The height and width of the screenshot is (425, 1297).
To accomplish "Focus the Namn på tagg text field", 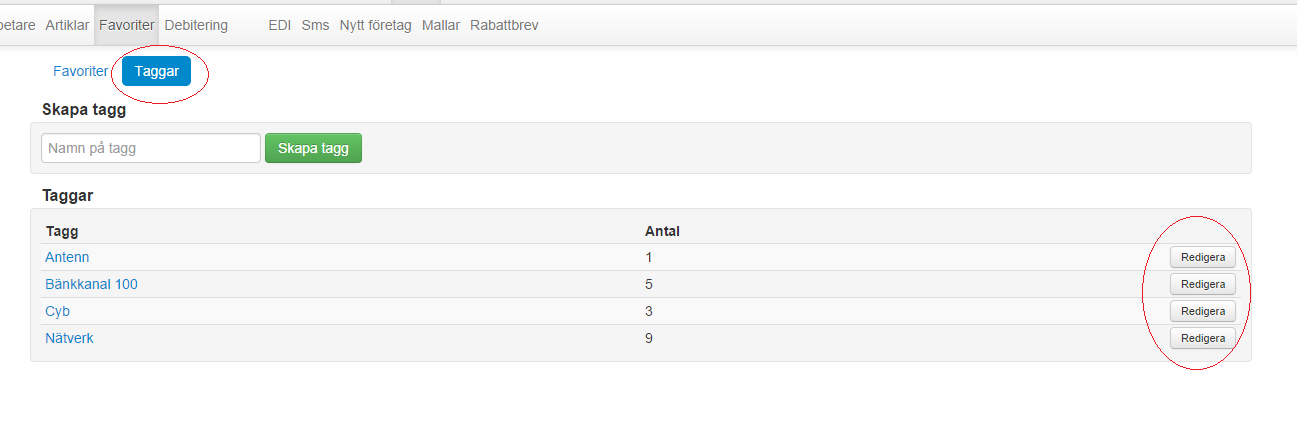I will point(151,148).
